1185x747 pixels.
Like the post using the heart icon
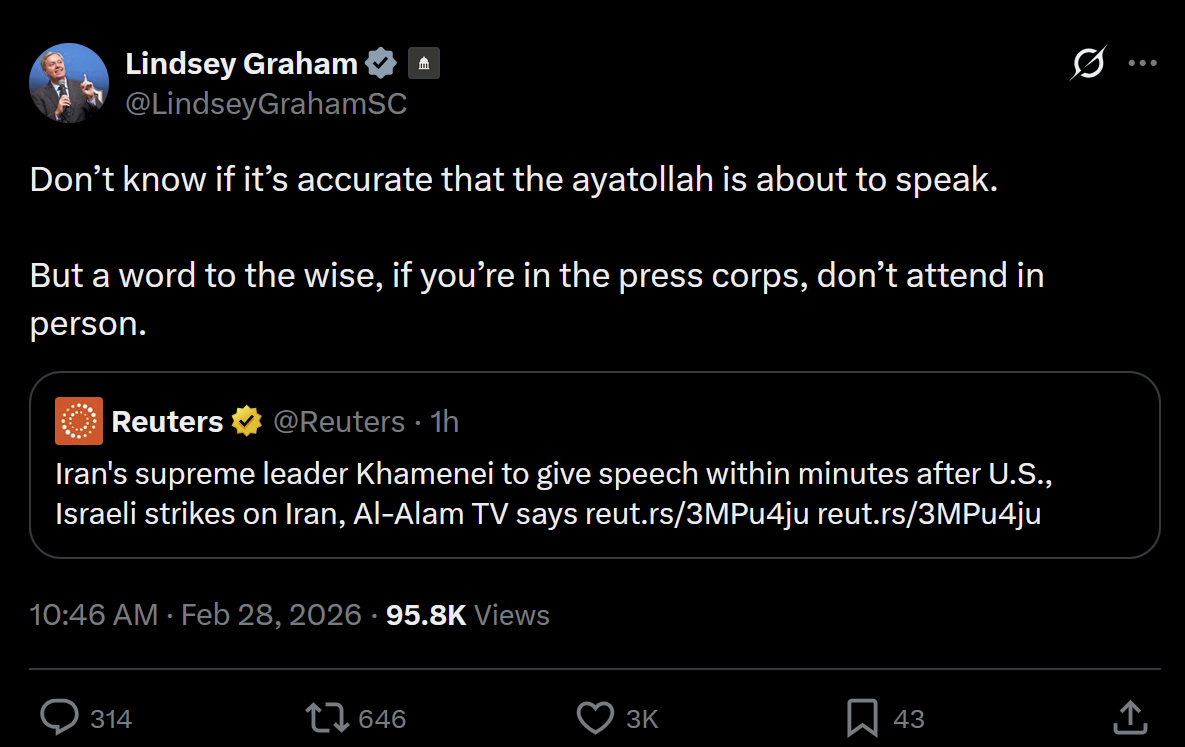[596, 718]
